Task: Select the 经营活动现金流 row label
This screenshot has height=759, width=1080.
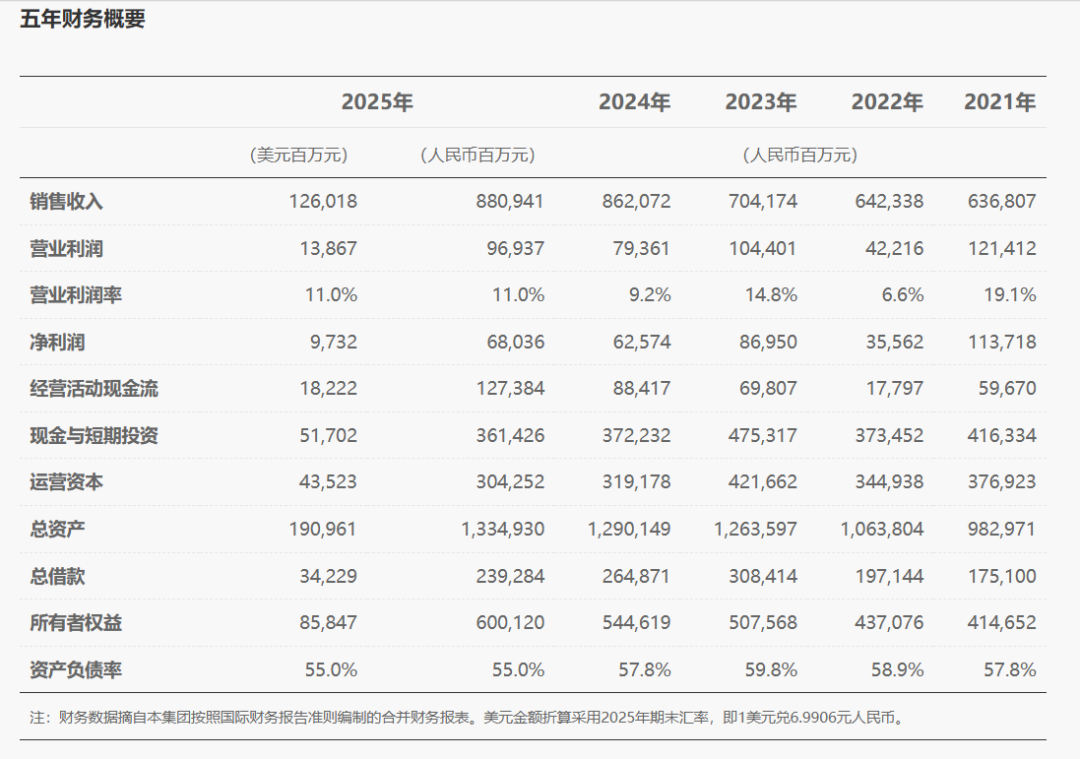Action: coord(94,389)
